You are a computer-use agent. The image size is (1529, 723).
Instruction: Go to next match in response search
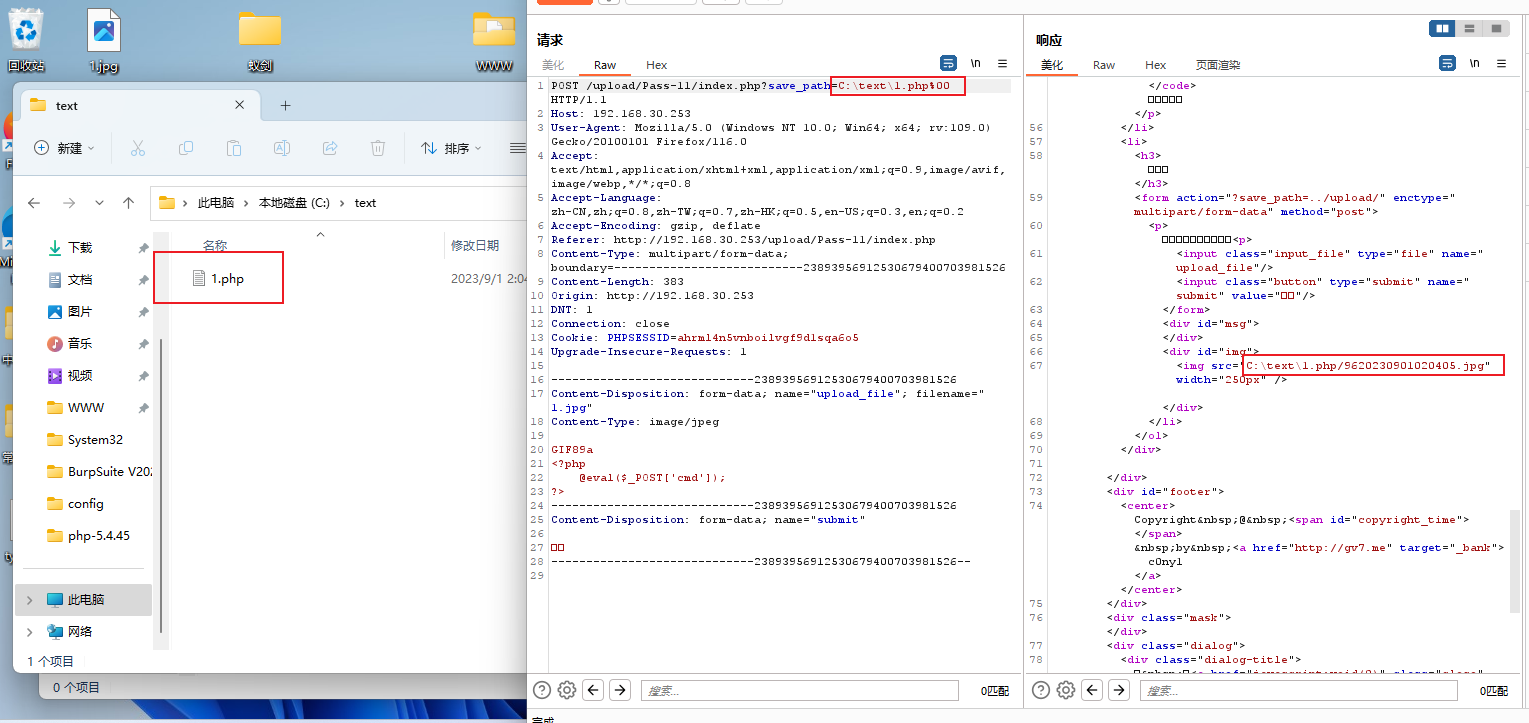(1119, 690)
